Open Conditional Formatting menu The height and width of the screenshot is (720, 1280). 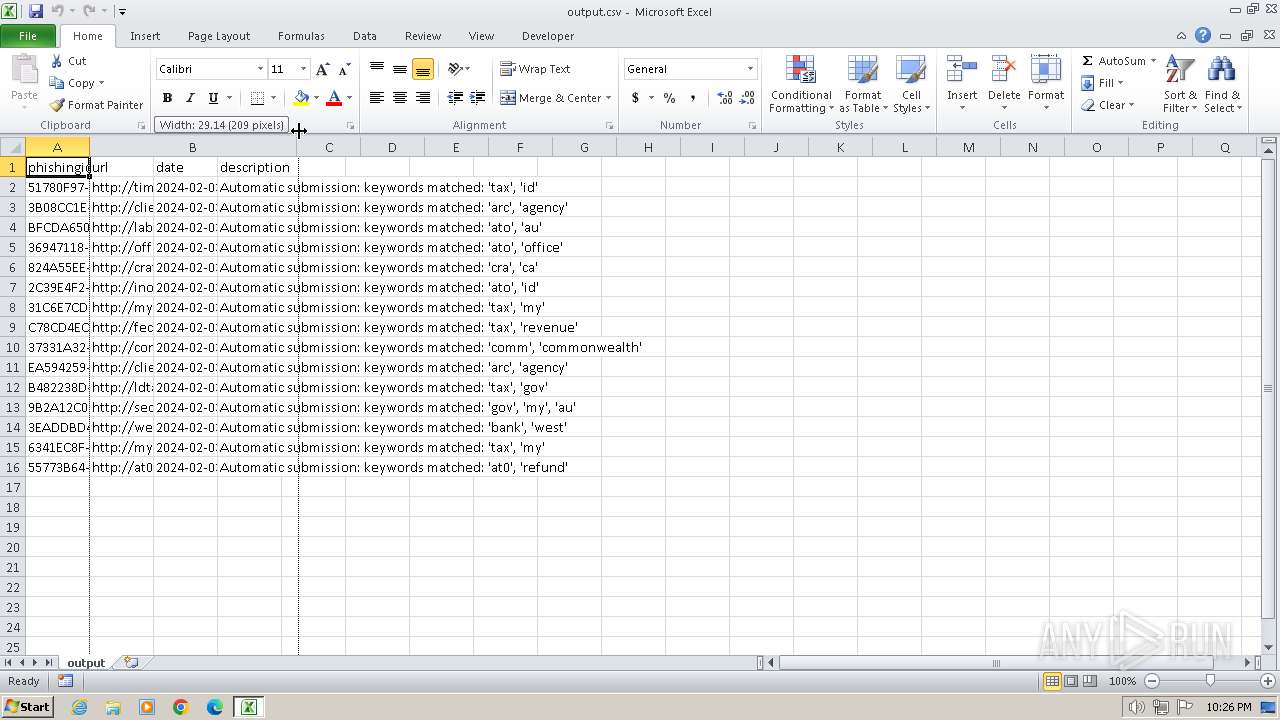click(x=800, y=84)
